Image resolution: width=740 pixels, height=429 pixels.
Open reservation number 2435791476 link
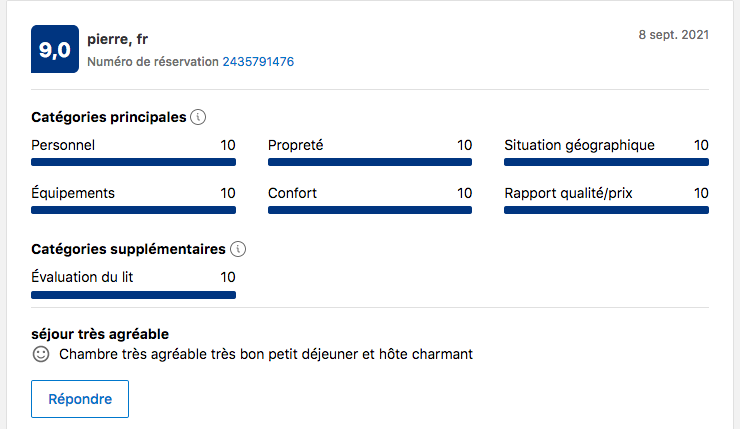click(258, 62)
